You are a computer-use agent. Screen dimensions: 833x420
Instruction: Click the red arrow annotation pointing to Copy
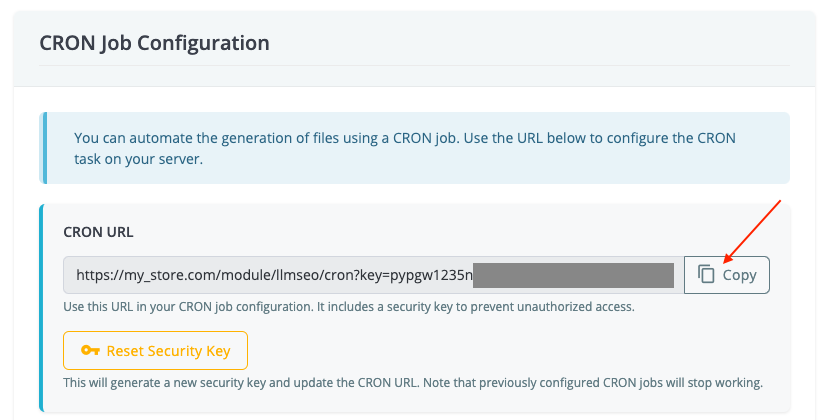[752, 232]
